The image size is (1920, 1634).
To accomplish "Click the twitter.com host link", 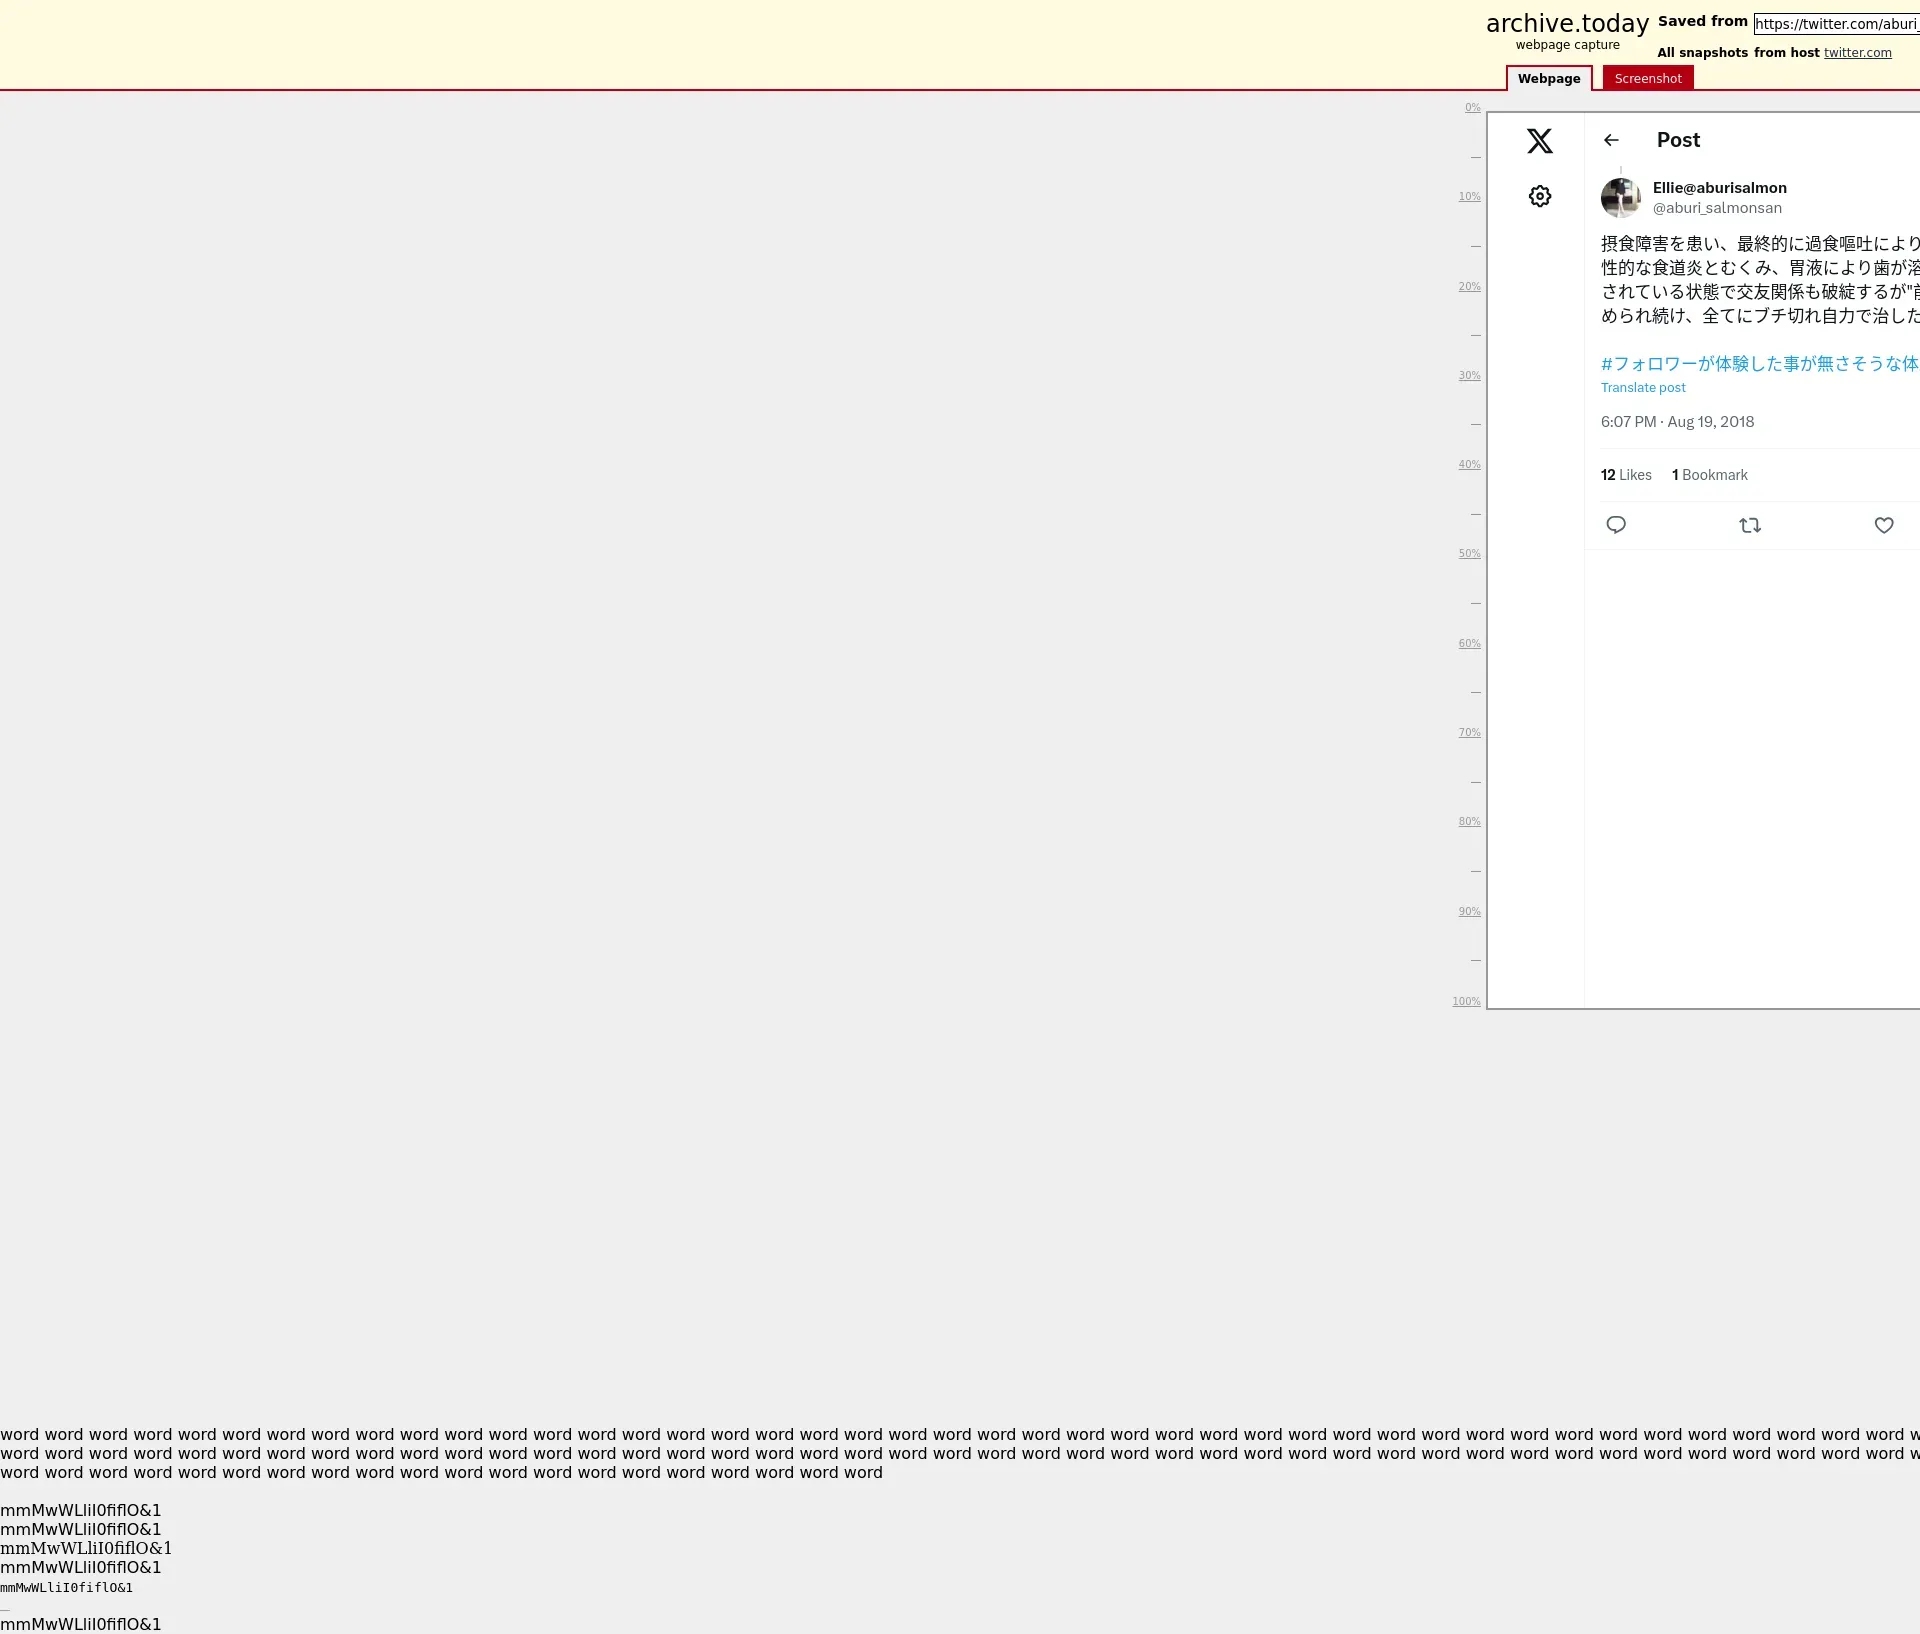I will click(1857, 53).
